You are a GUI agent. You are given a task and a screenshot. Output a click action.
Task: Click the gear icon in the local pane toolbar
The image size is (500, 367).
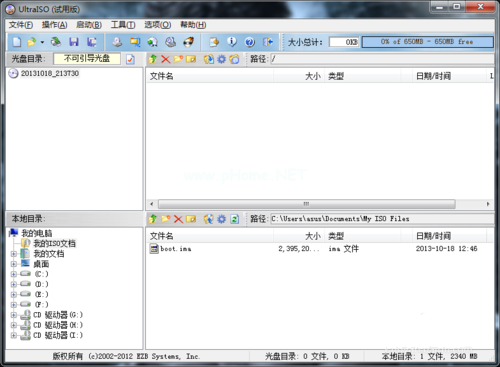(x=222, y=219)
